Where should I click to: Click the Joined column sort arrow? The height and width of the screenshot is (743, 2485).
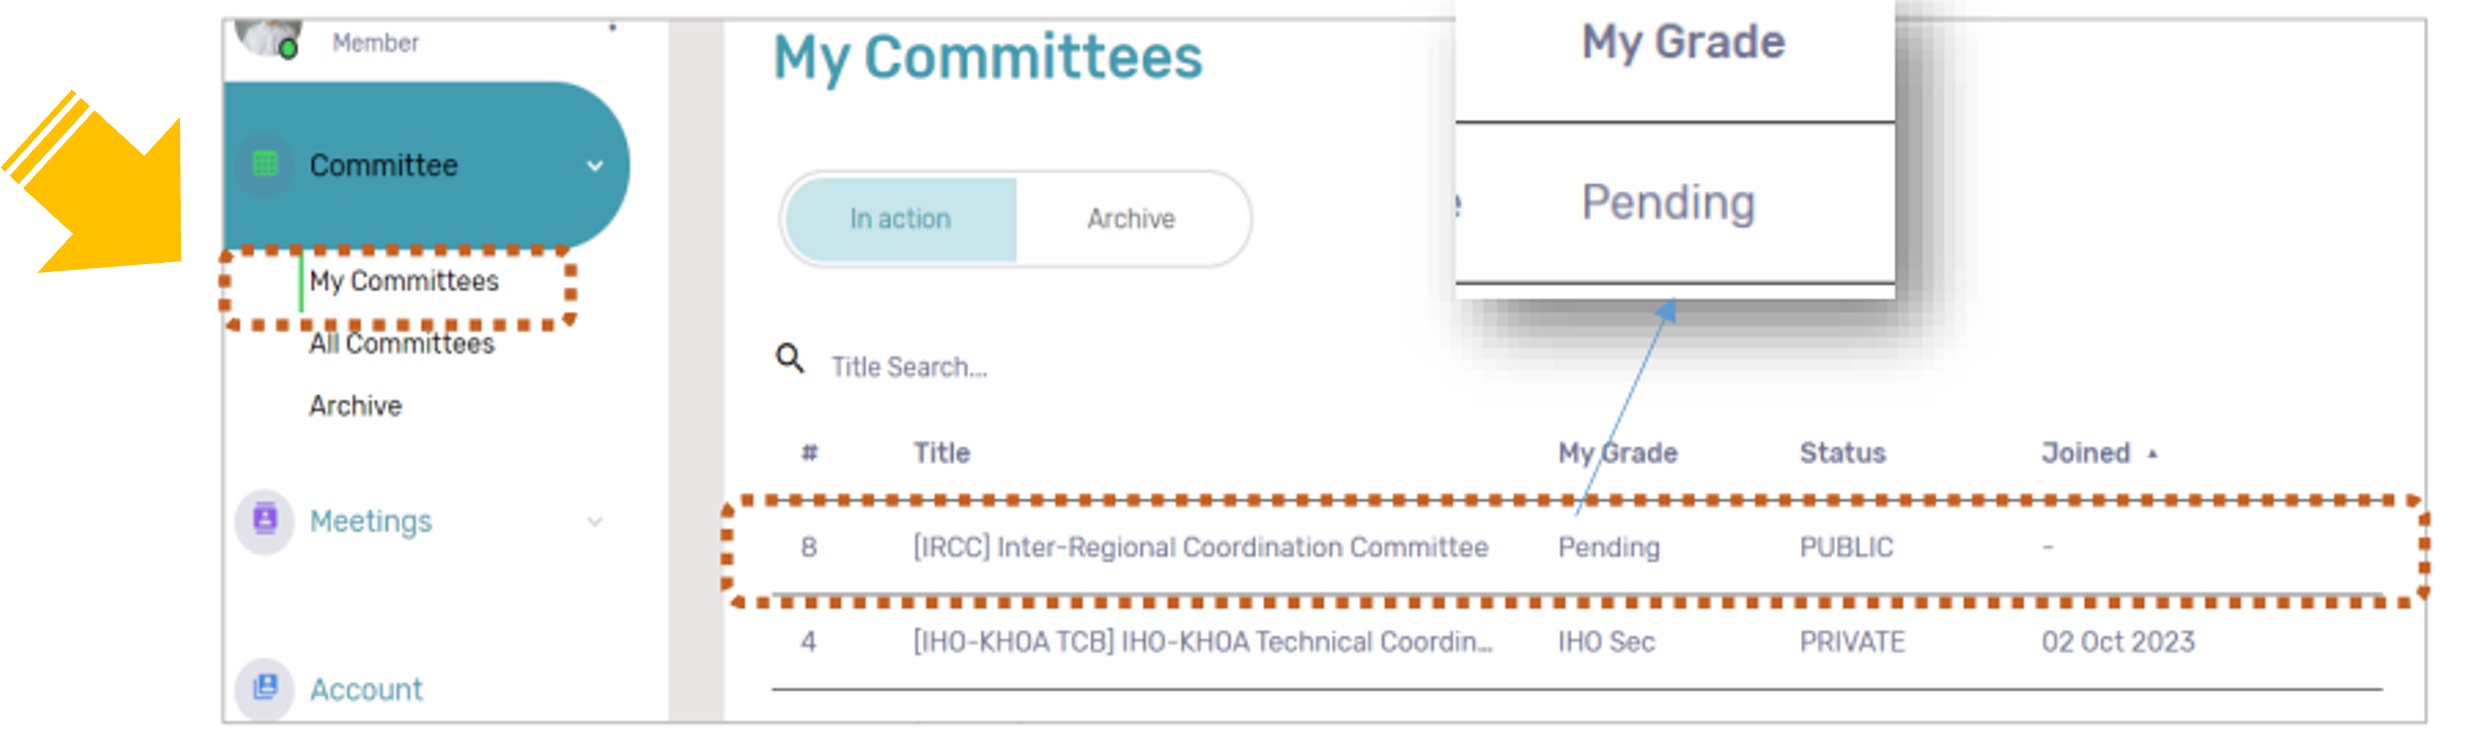point(2153,454)
